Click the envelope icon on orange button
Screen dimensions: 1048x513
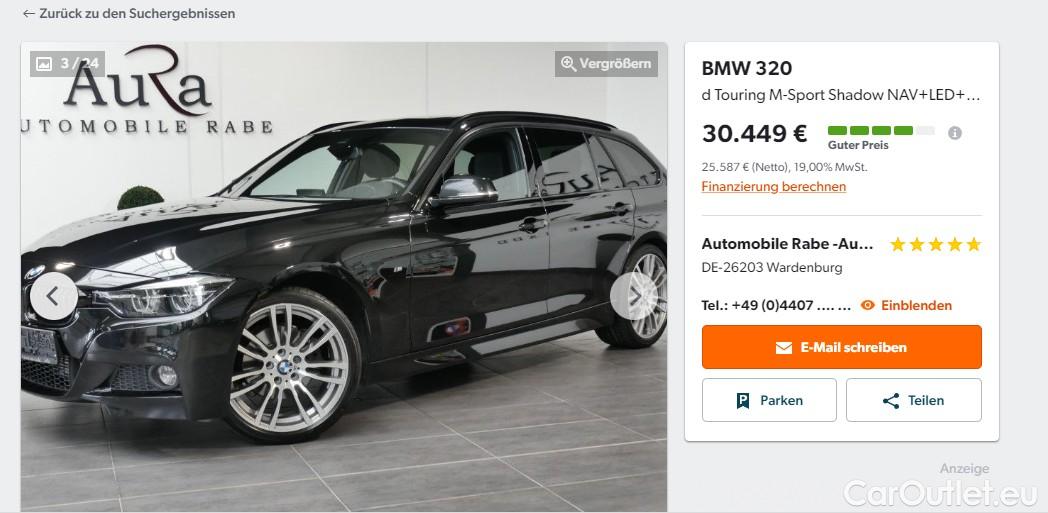click(783, 347)
